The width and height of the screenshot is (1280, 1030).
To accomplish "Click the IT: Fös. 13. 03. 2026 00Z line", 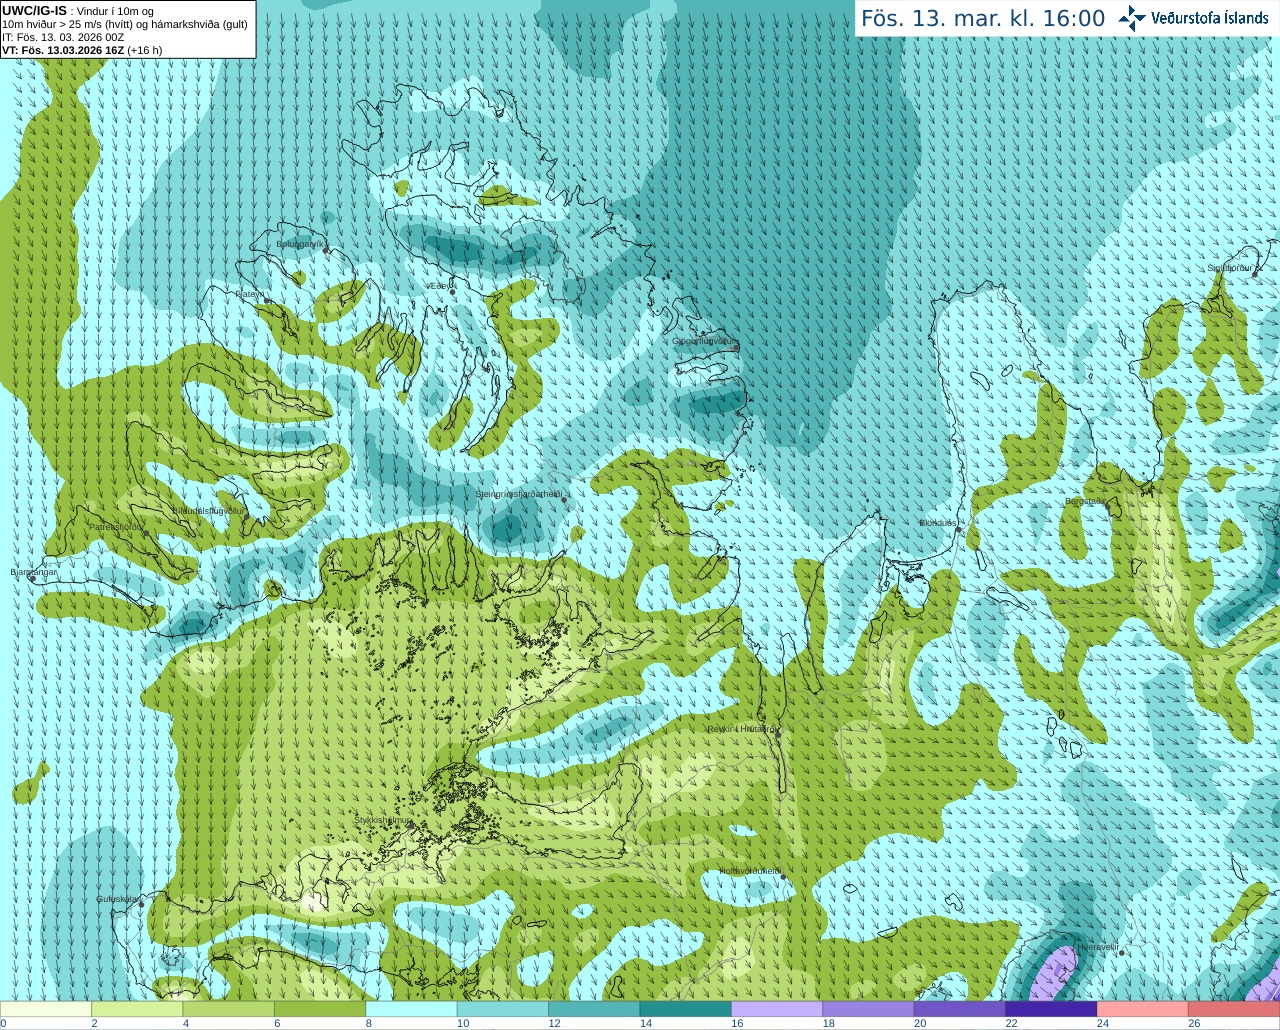I will coord(63,37).
